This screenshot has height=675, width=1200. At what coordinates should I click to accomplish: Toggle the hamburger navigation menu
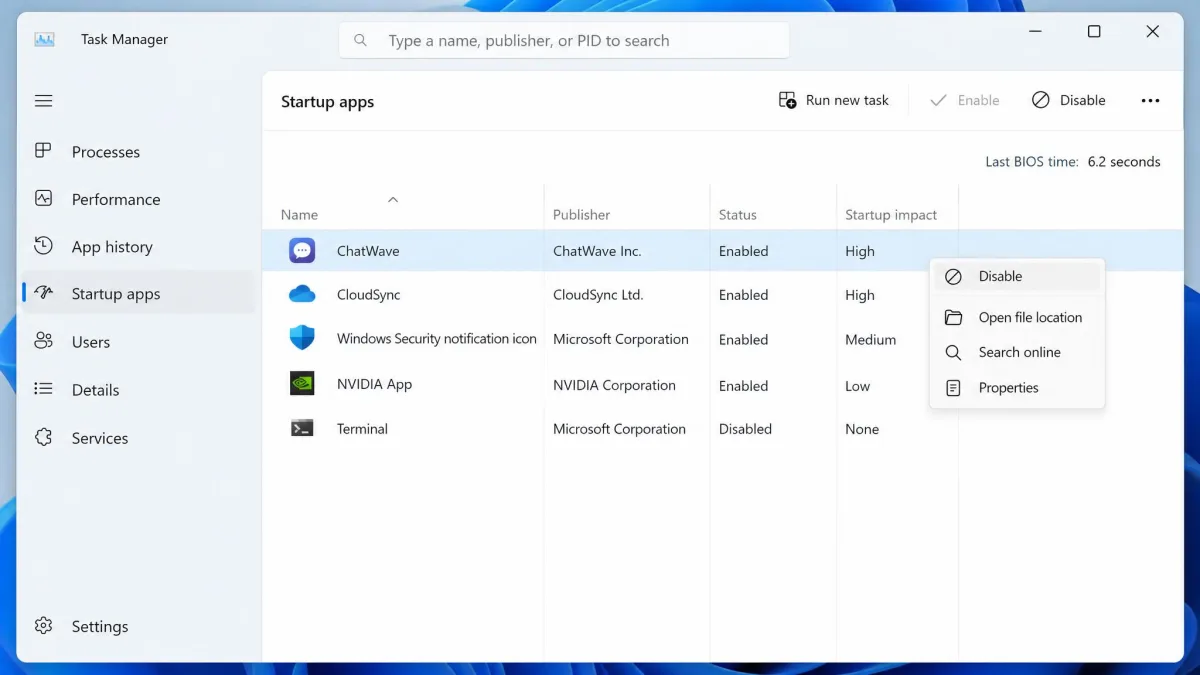point(43,101)
